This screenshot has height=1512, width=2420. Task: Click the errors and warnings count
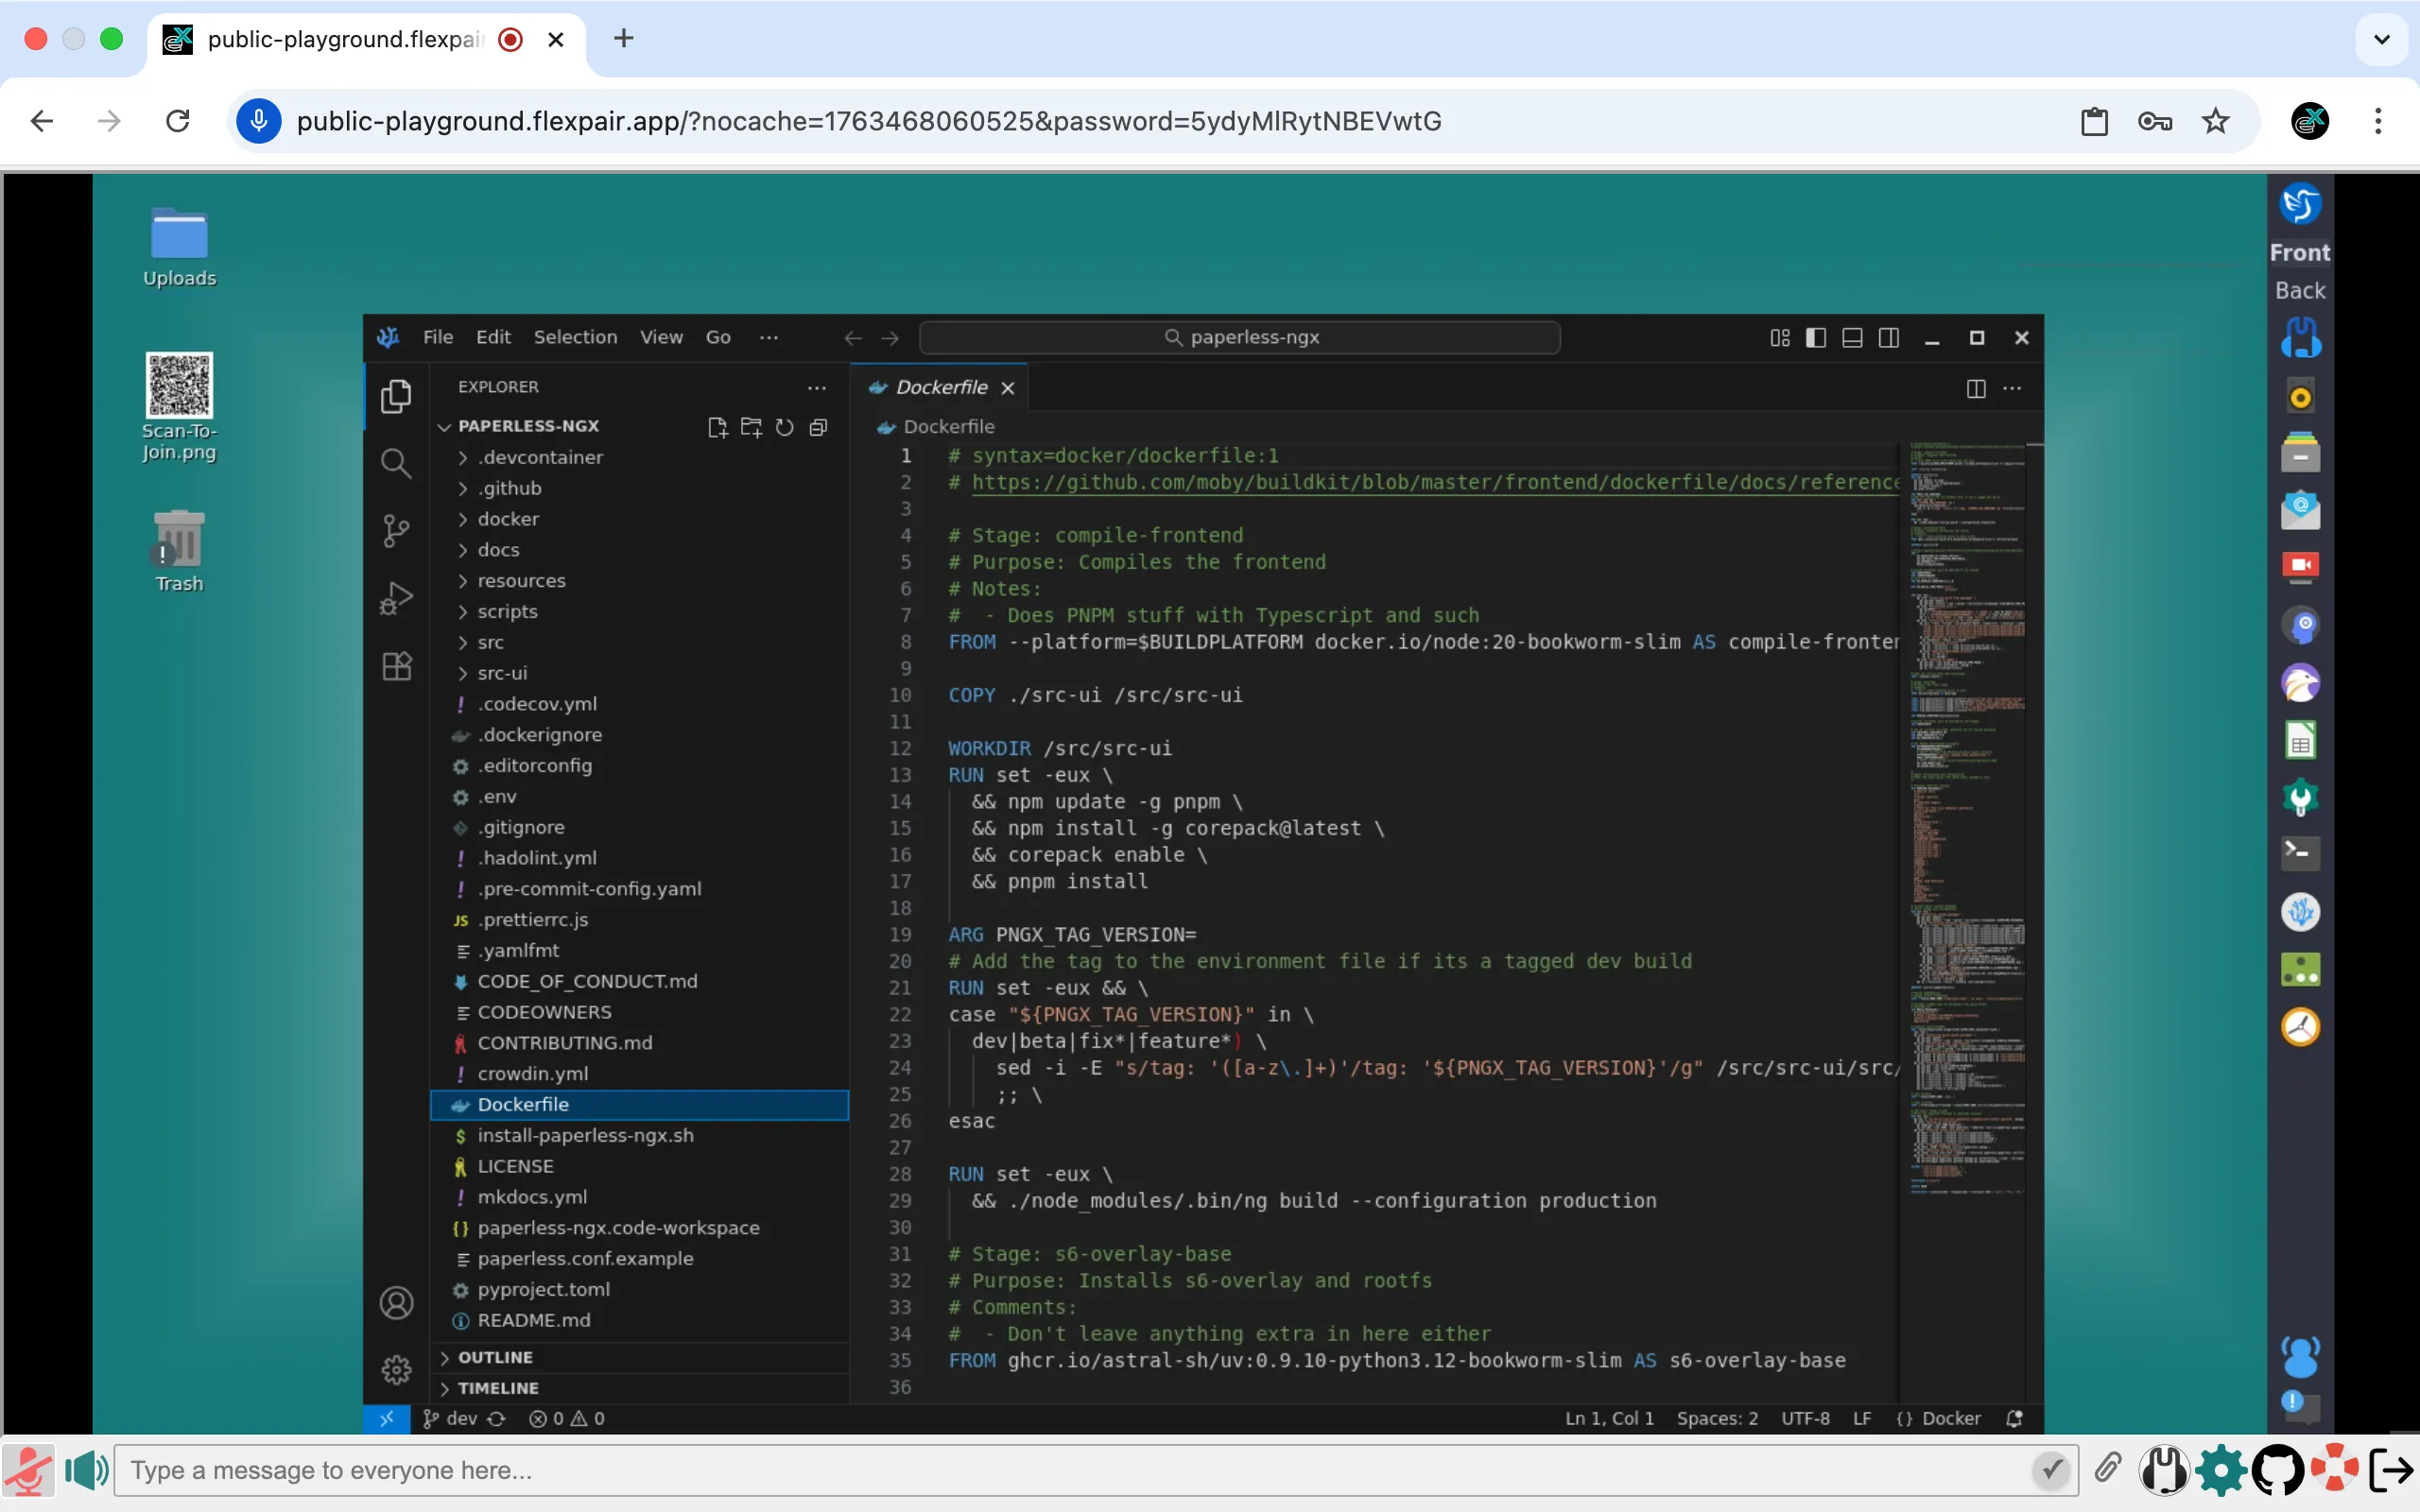pos(567,1418)
